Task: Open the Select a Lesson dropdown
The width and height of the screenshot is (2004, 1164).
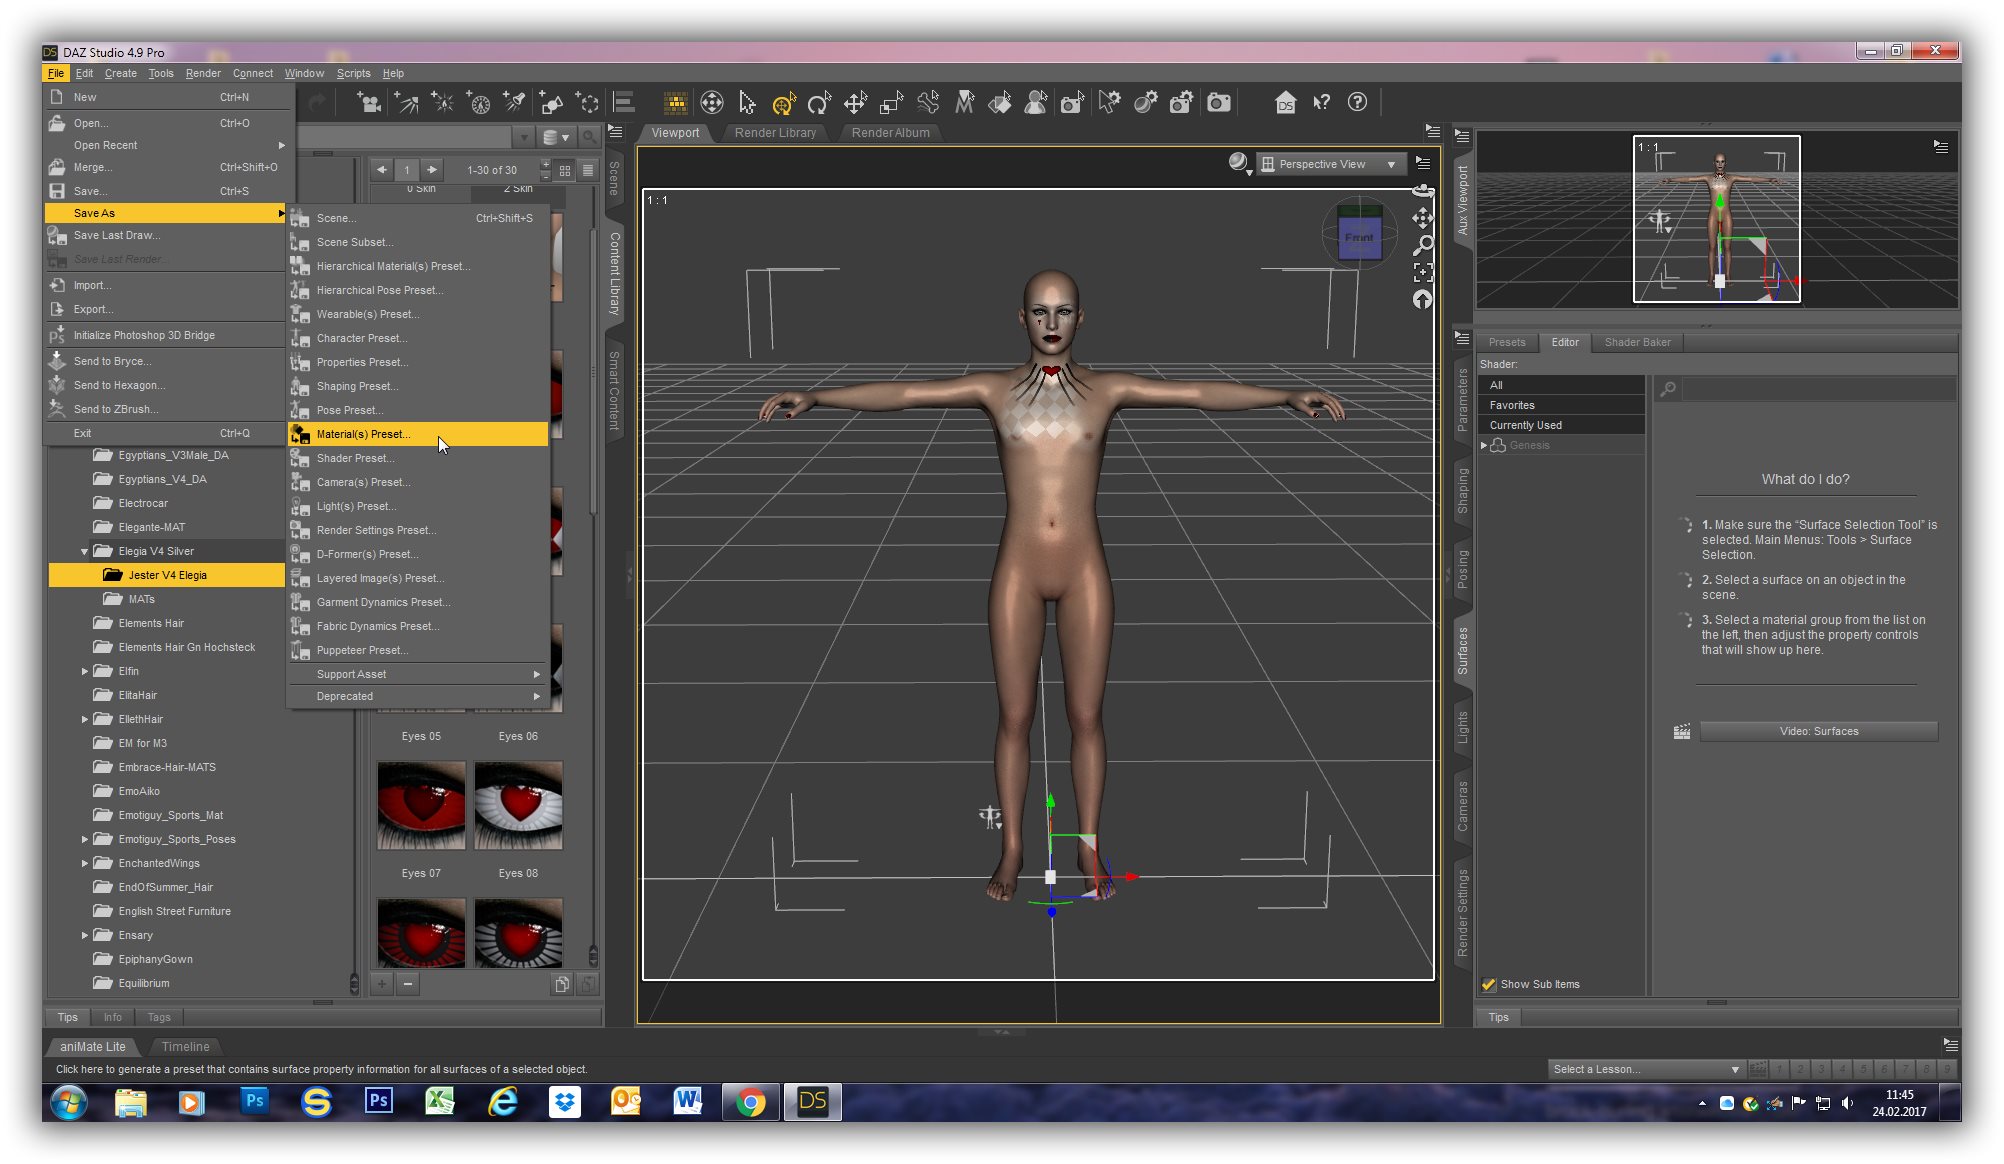Action: (1645, 1070)
